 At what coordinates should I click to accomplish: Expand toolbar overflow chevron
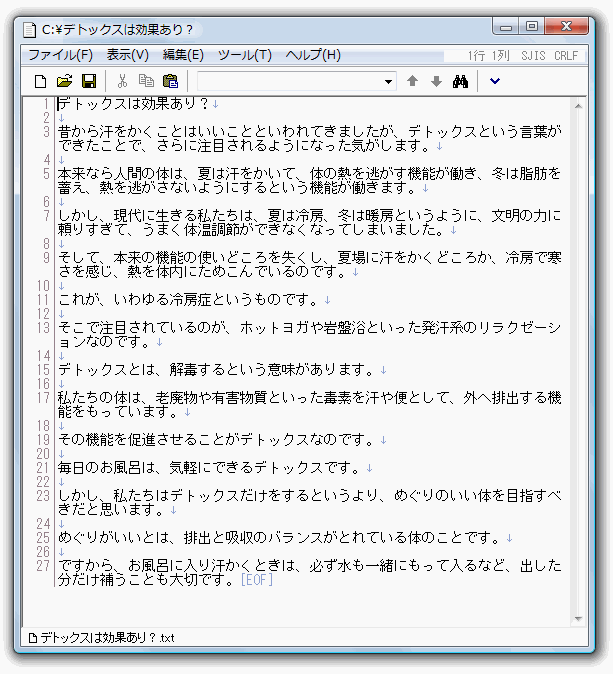[x=495, y=81]
